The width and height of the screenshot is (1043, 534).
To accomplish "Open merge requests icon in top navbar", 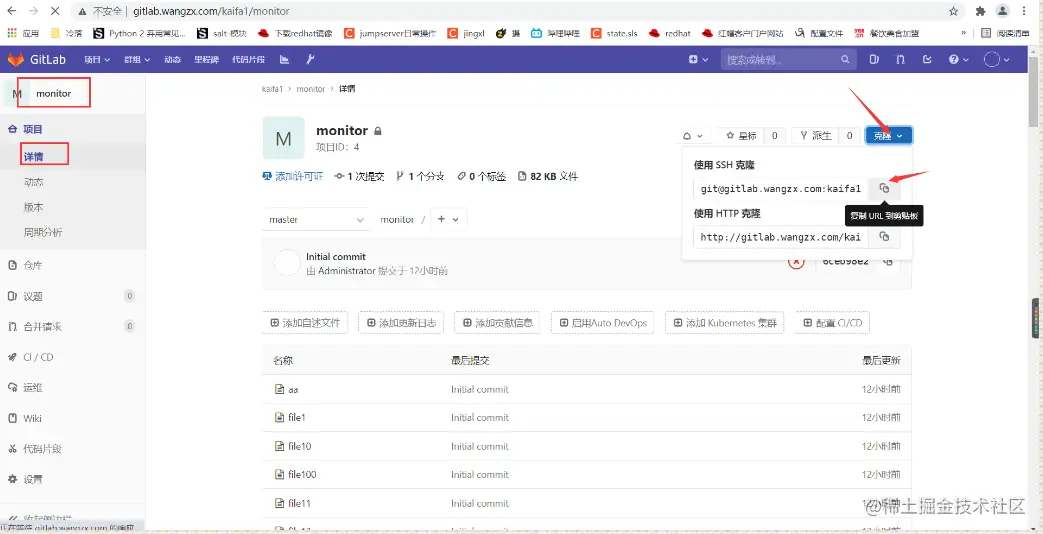I will (x=901, y=59).
